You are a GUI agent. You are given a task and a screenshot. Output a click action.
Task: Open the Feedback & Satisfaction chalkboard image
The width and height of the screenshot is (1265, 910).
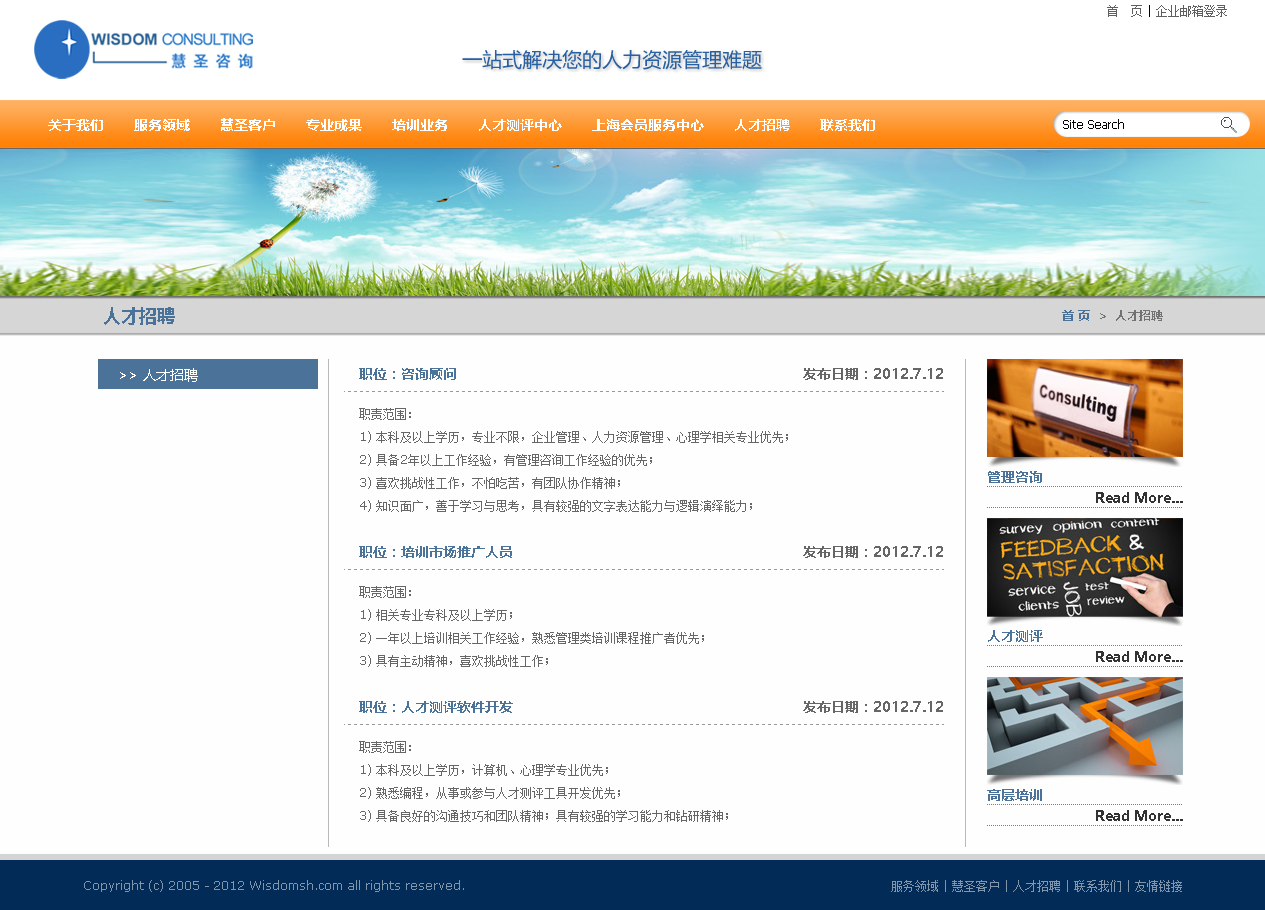click(1084, 567)
